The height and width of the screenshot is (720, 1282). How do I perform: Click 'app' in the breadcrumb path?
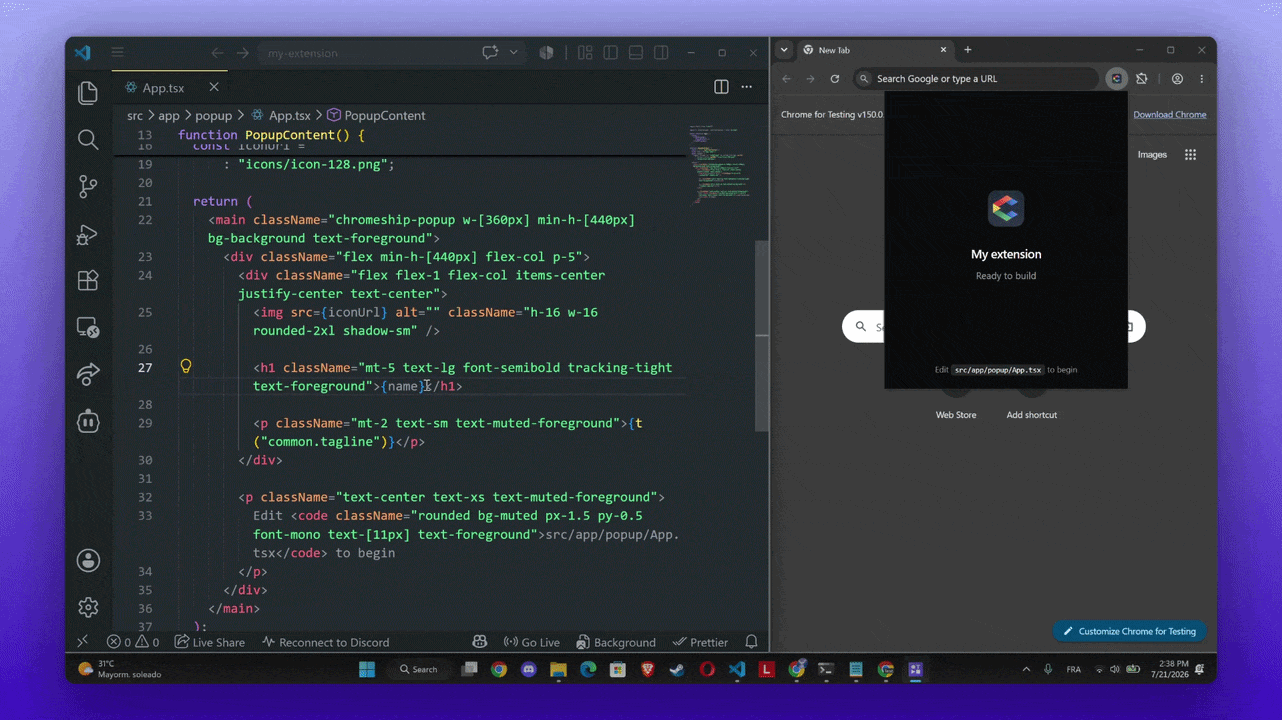pyautogui.click(x=169, y=115)
